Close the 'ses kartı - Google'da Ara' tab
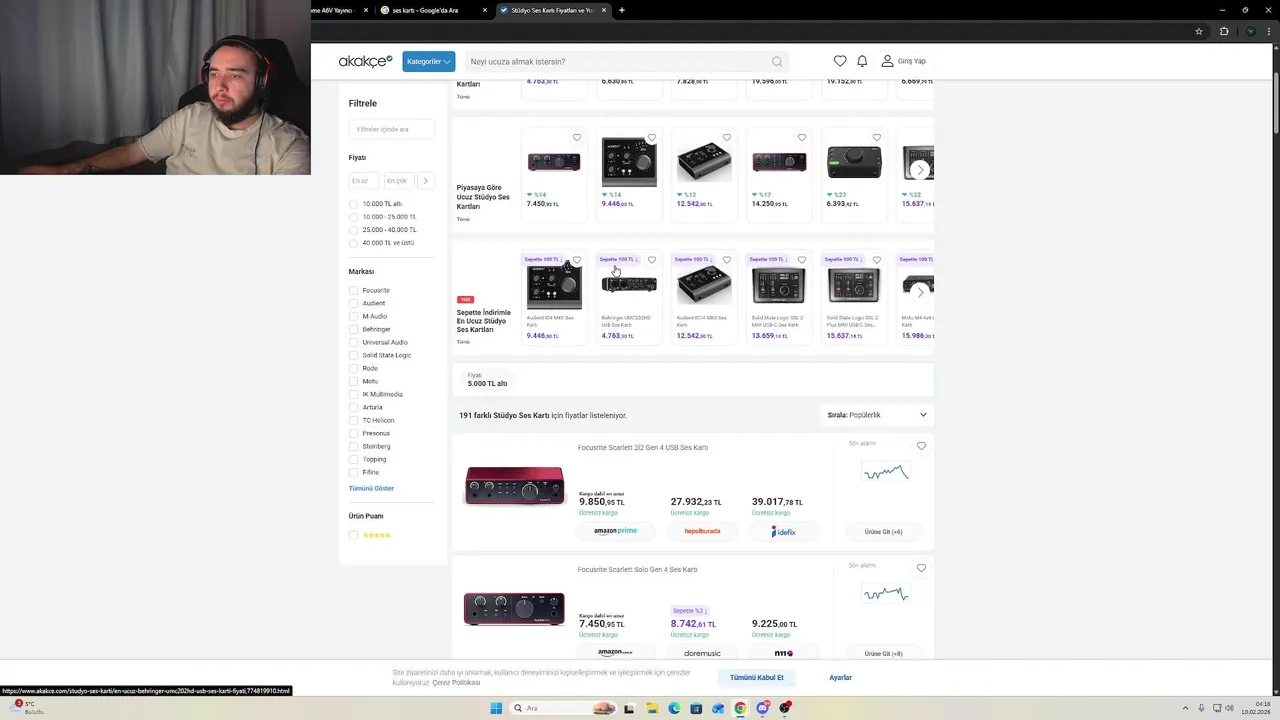This screenshot has width=1280, height=720. tap(485, 10)
